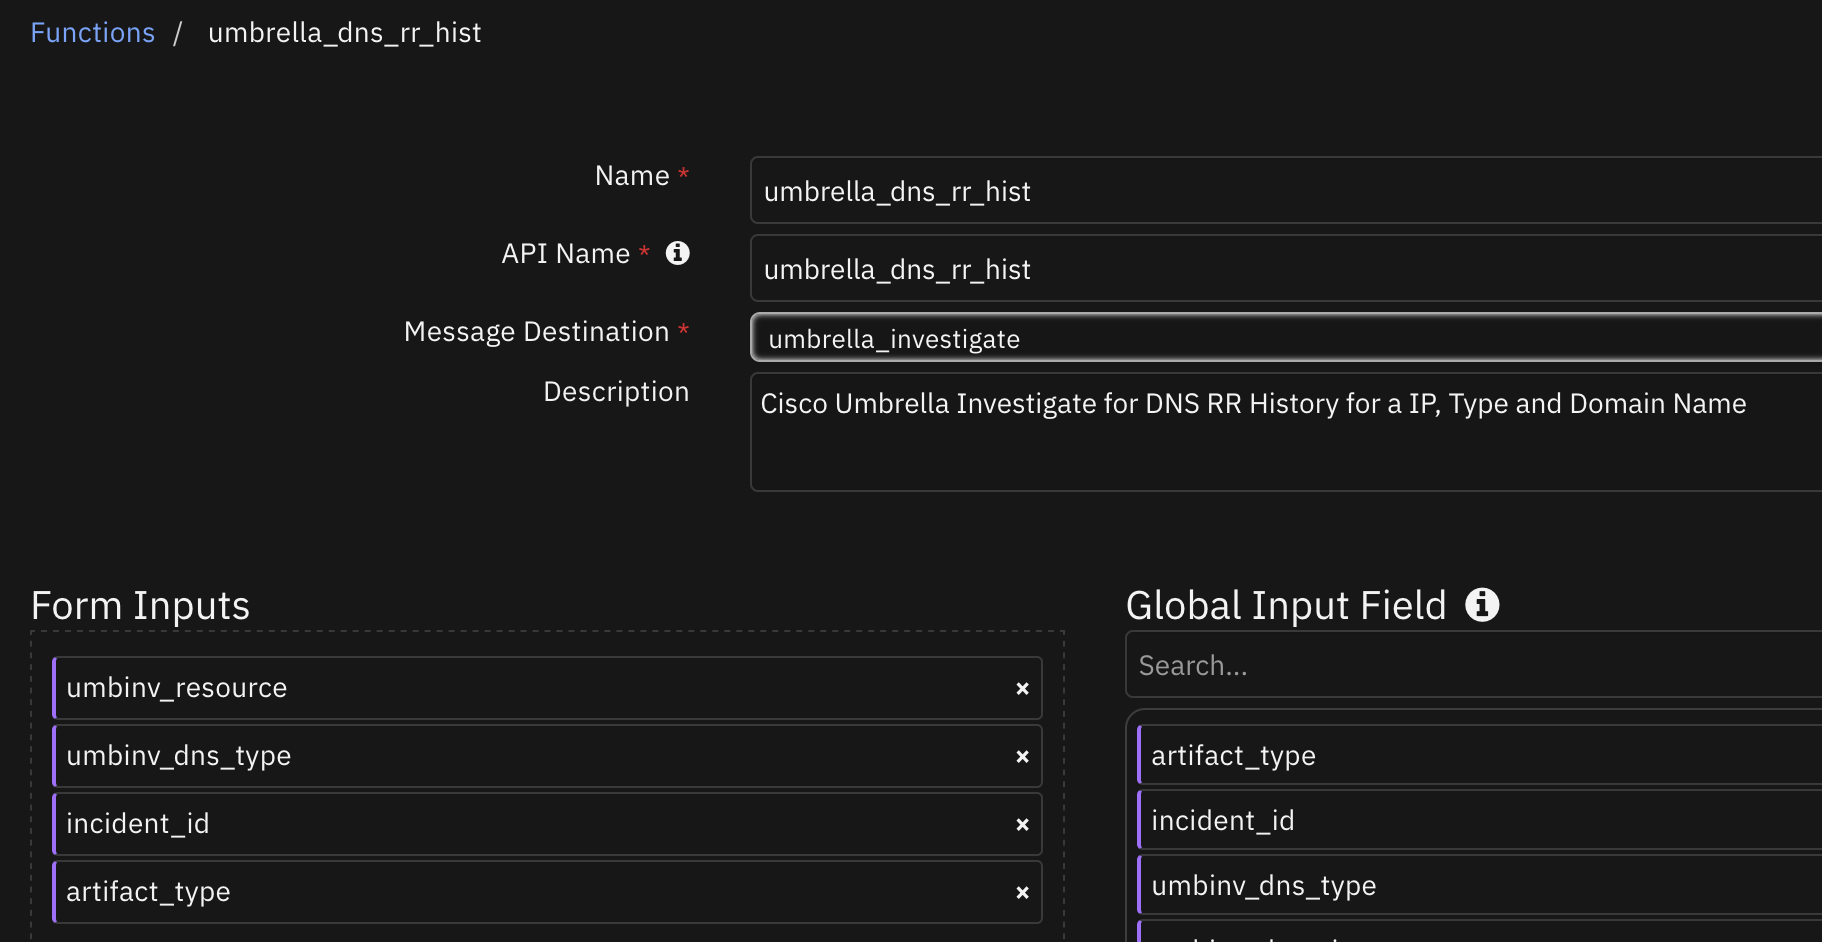Viewport: 1822px width, 942px height.
Task: Select incident_id in Global Input Field list
Action: pyautogui.click(x=1480, y=820)
